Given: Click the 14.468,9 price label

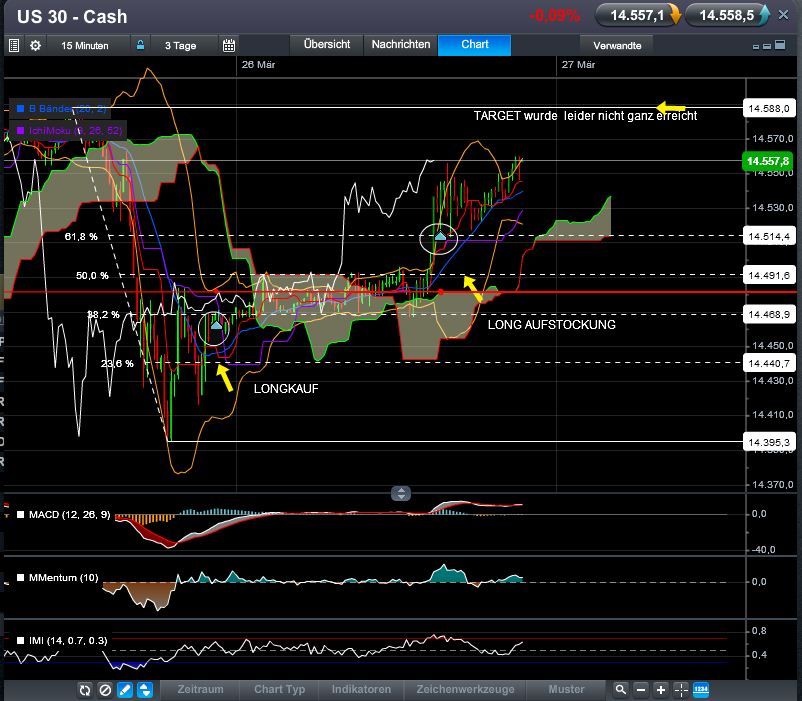Looking at the screenshot, I should (x=769, y=314).
